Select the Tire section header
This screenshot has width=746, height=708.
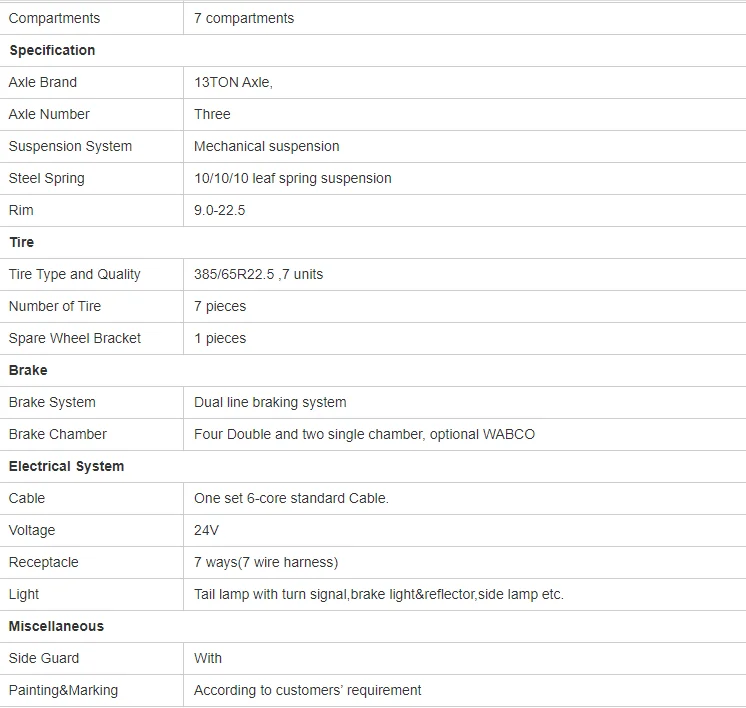point(22,242)
